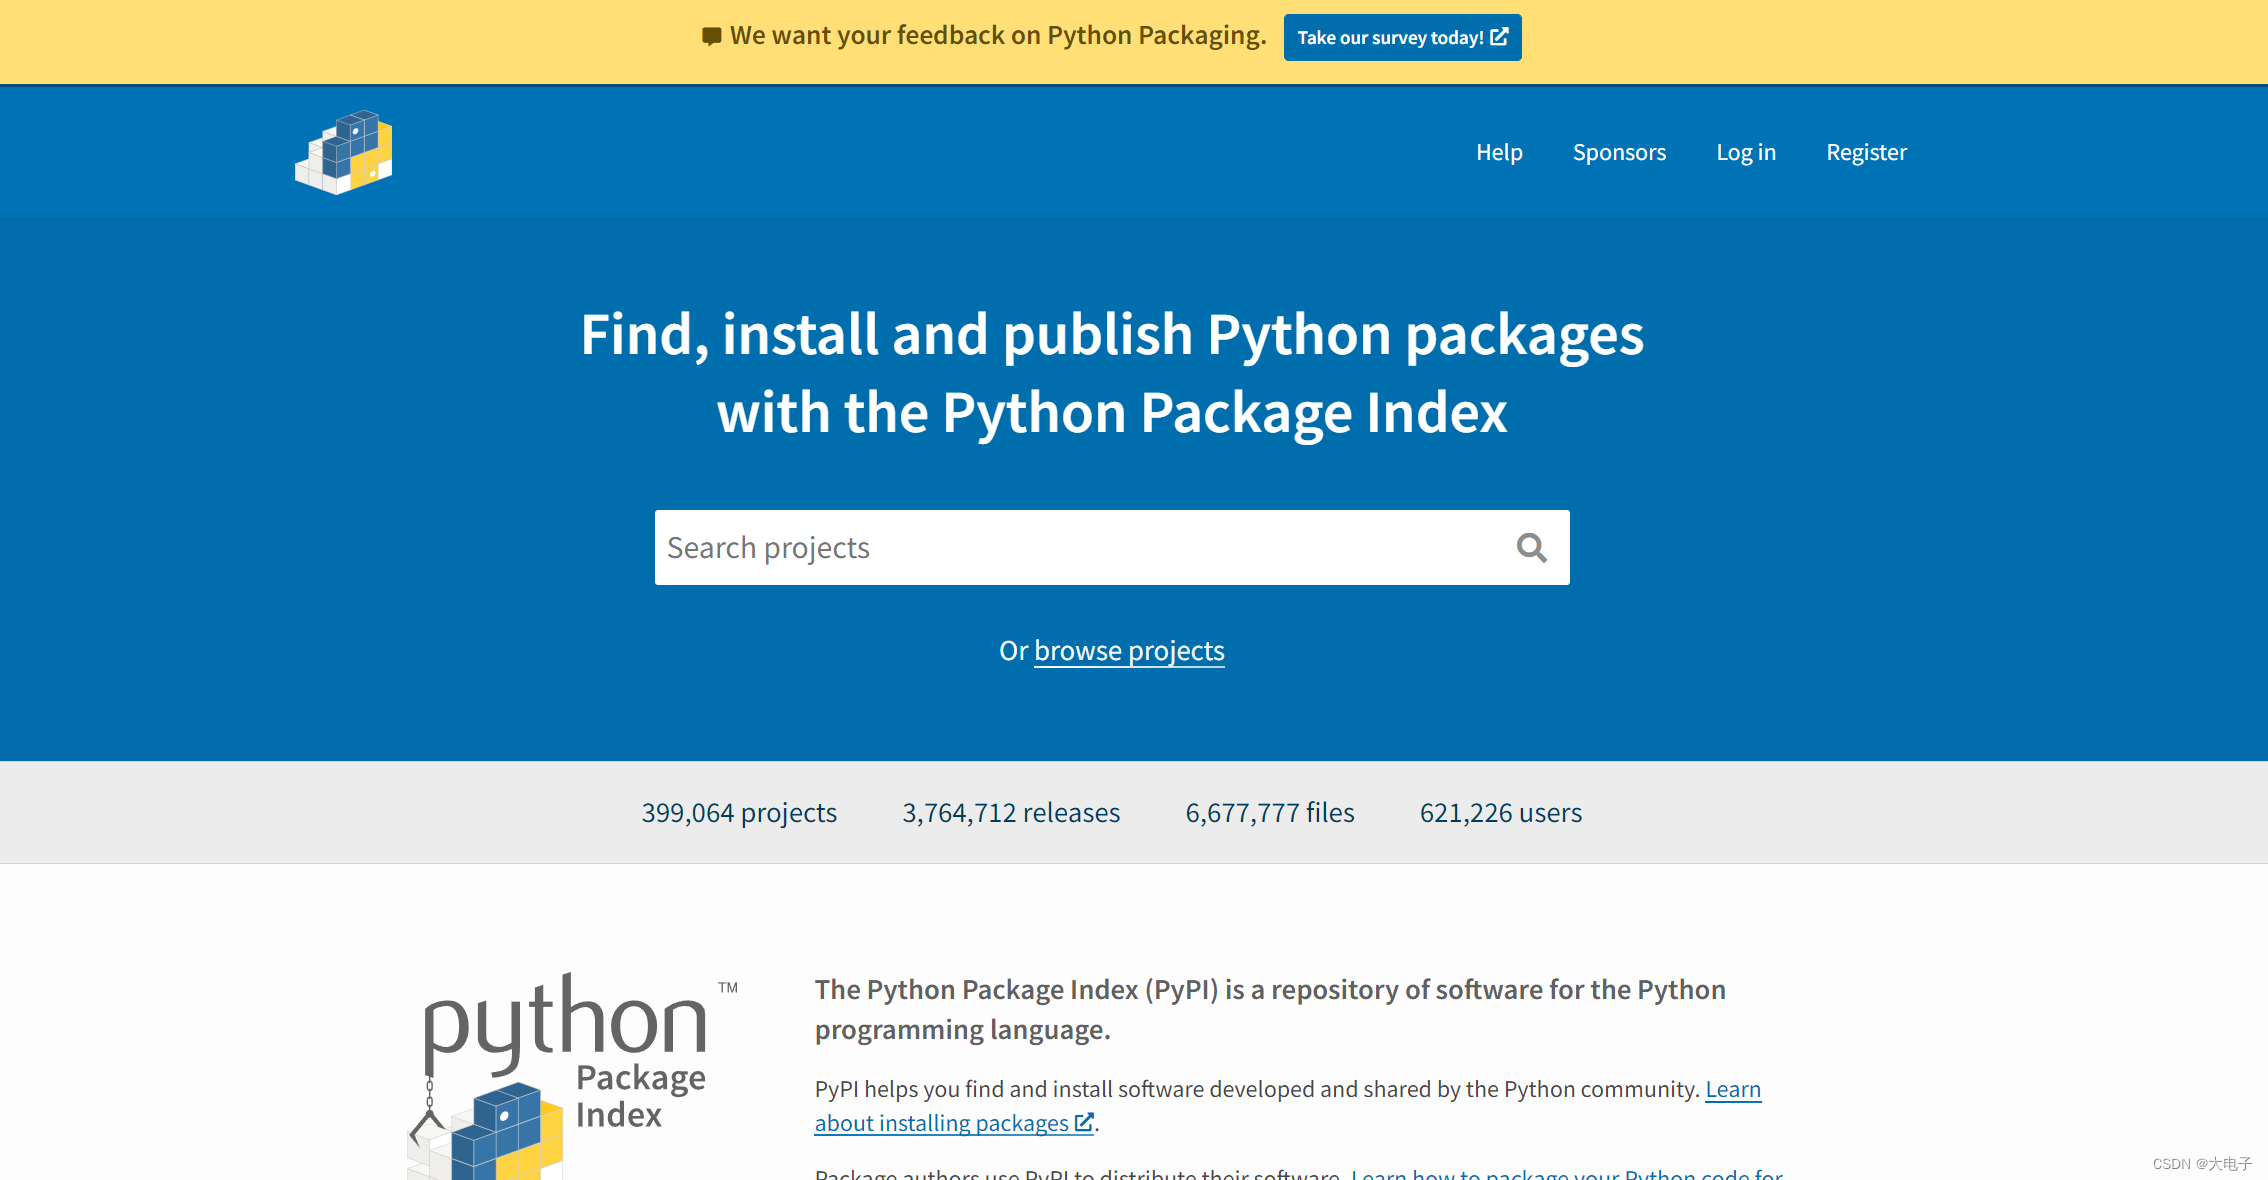Open the Sponsors page
Viewport: 2268px width, 1180px height.
coord(1619,152)
